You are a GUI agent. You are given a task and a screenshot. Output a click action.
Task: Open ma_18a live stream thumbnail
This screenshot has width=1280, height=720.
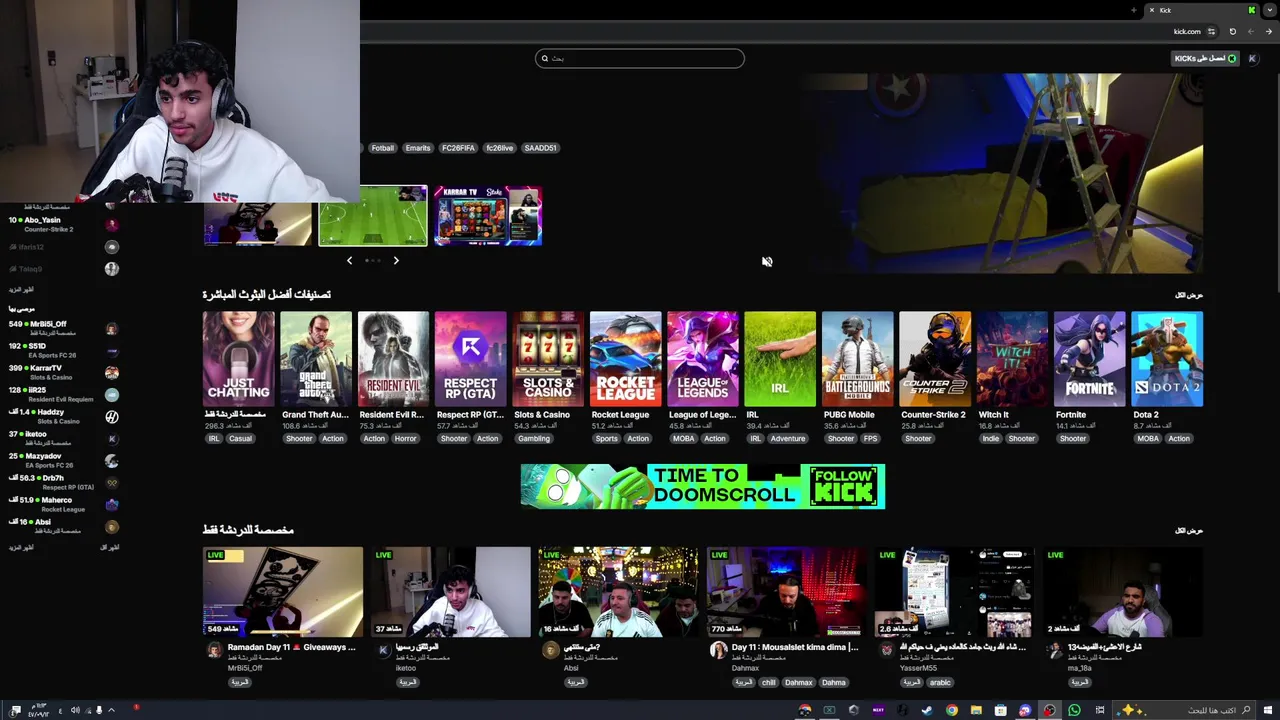pos(1123,592)
